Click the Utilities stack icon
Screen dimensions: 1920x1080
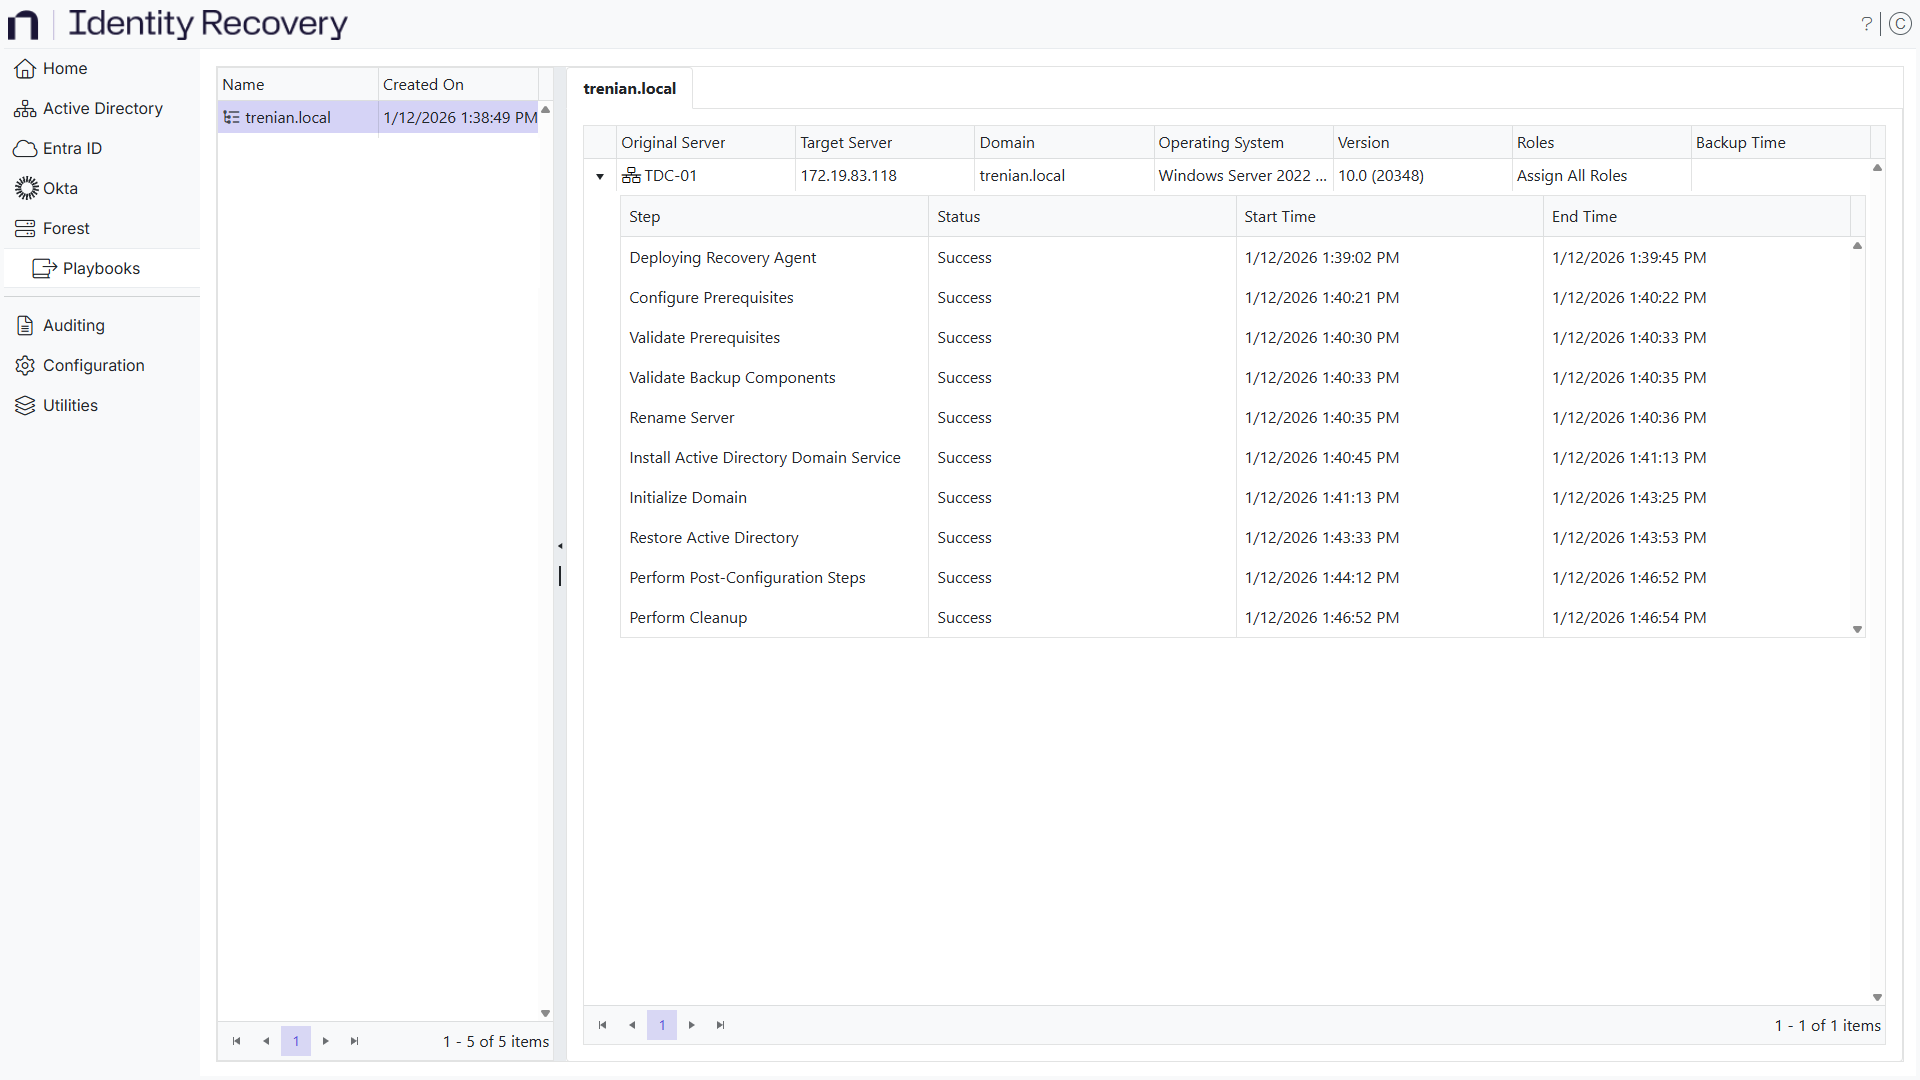click(x=25, y=405)
